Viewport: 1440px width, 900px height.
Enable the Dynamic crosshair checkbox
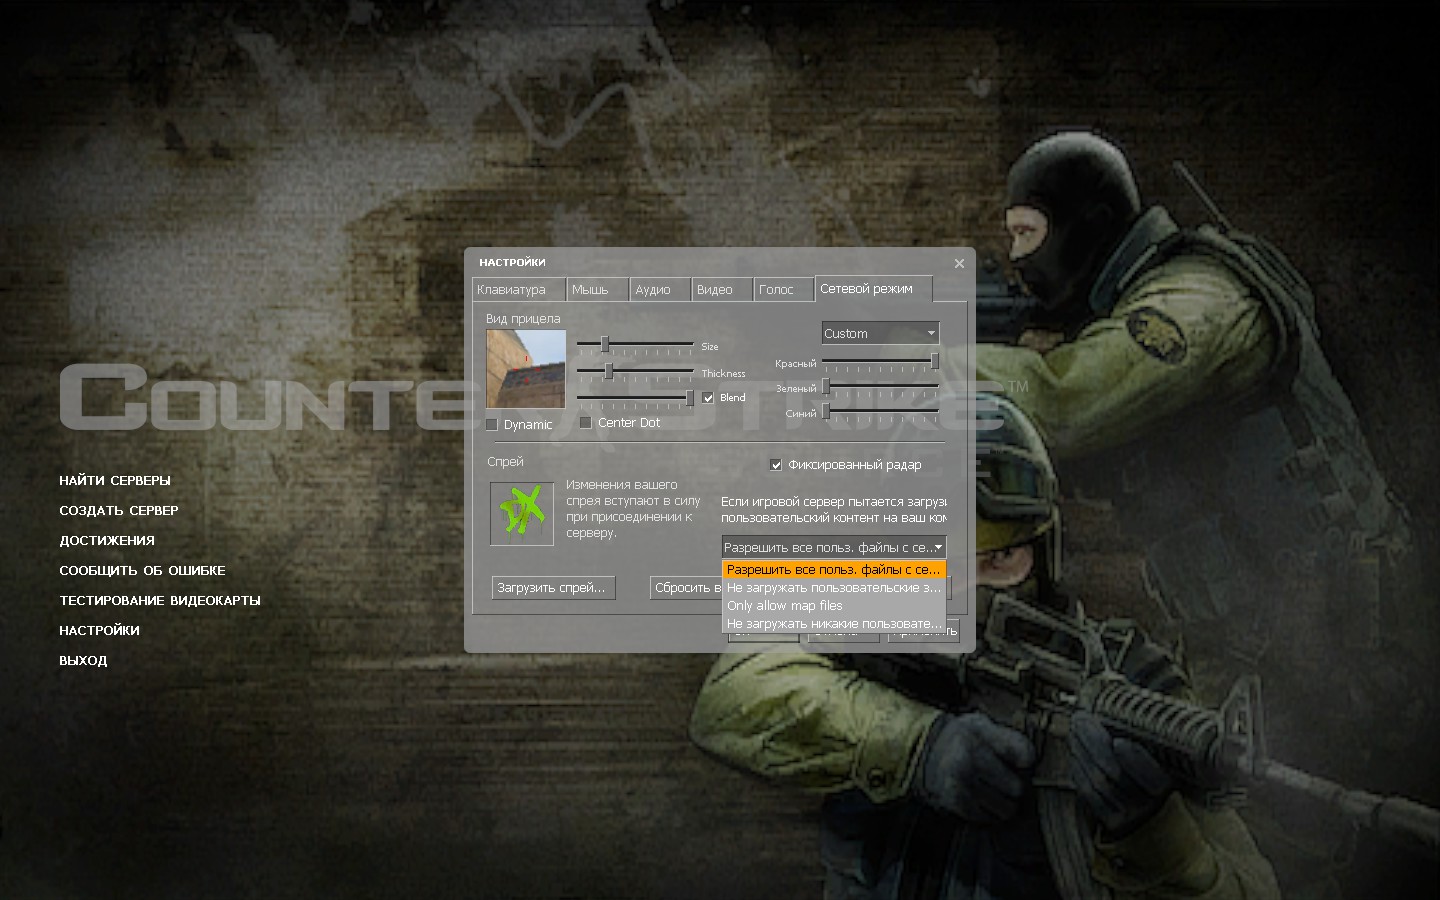[492, 424]
